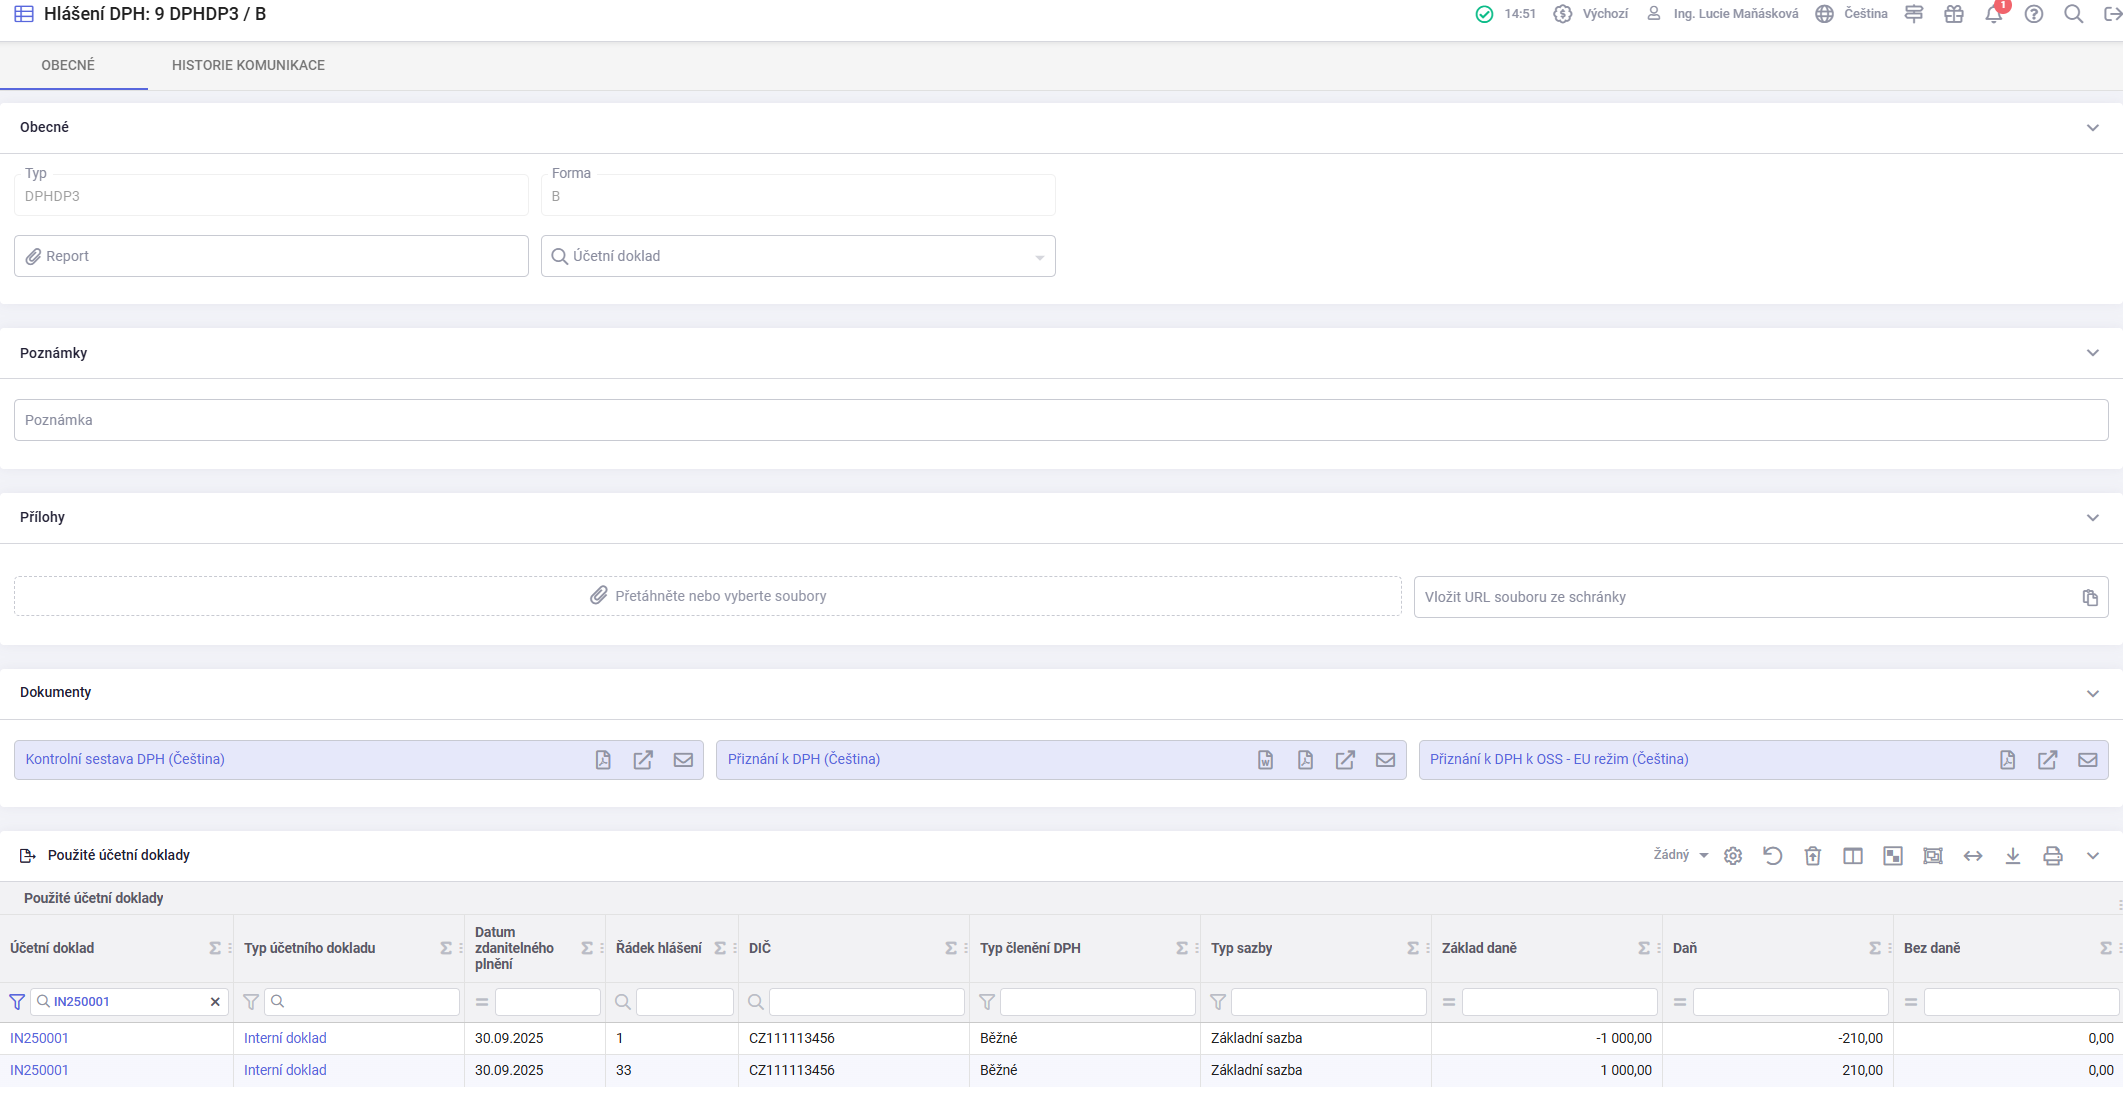Open the Typ členění DPH column filter funnel
Screen dimensions: 2123x1104
(x=987, y=1002)
